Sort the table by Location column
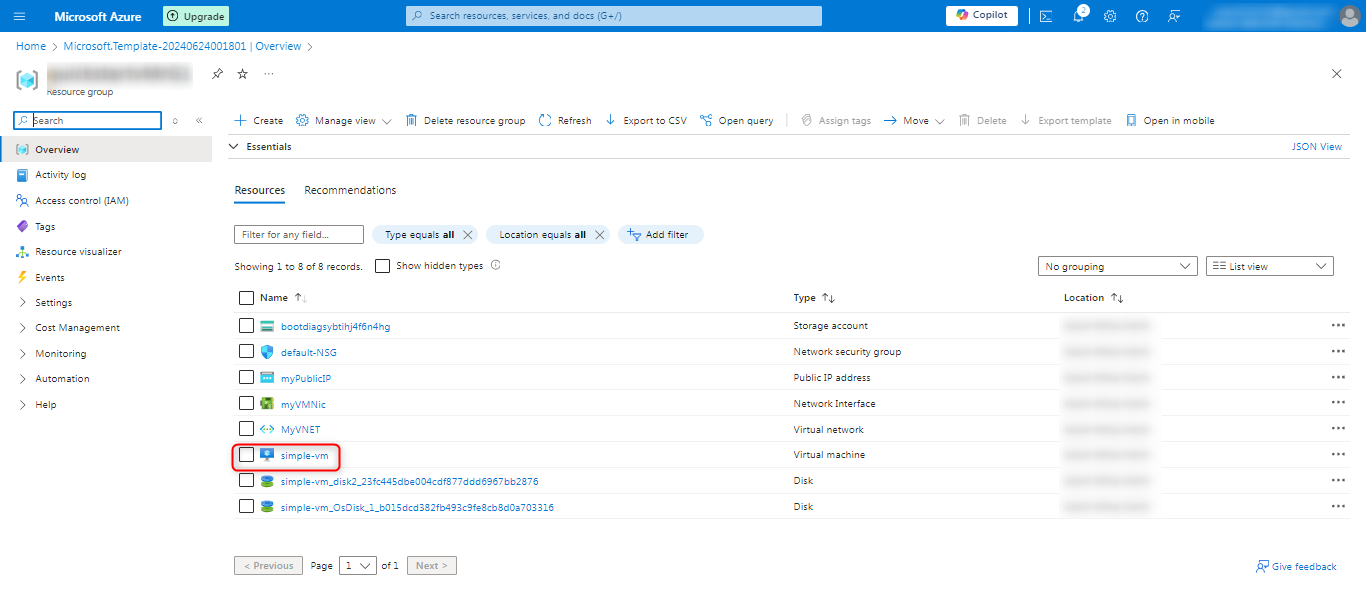This screenshot has height=615, width=1366. [1094, 298]
